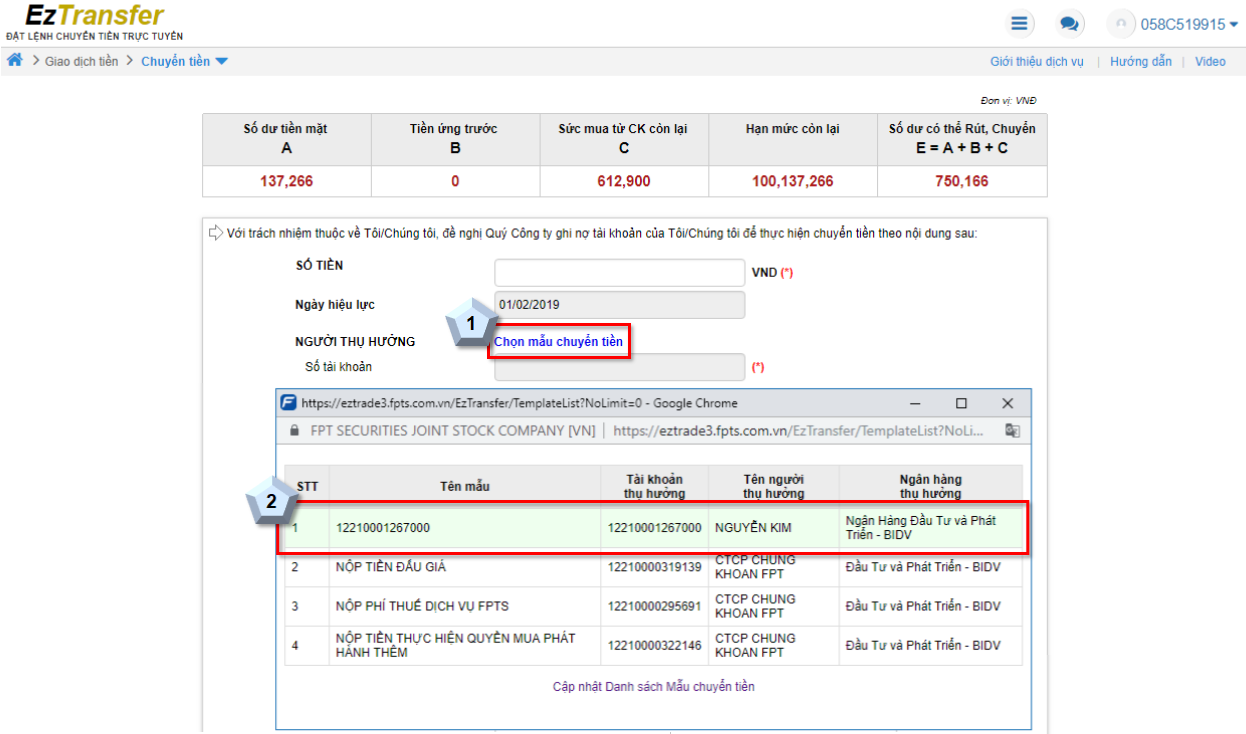Click the SỐ TIỀN input field
Viewport: 1246px width, 734px height.
pyautogui.click(x=620, y=272)
